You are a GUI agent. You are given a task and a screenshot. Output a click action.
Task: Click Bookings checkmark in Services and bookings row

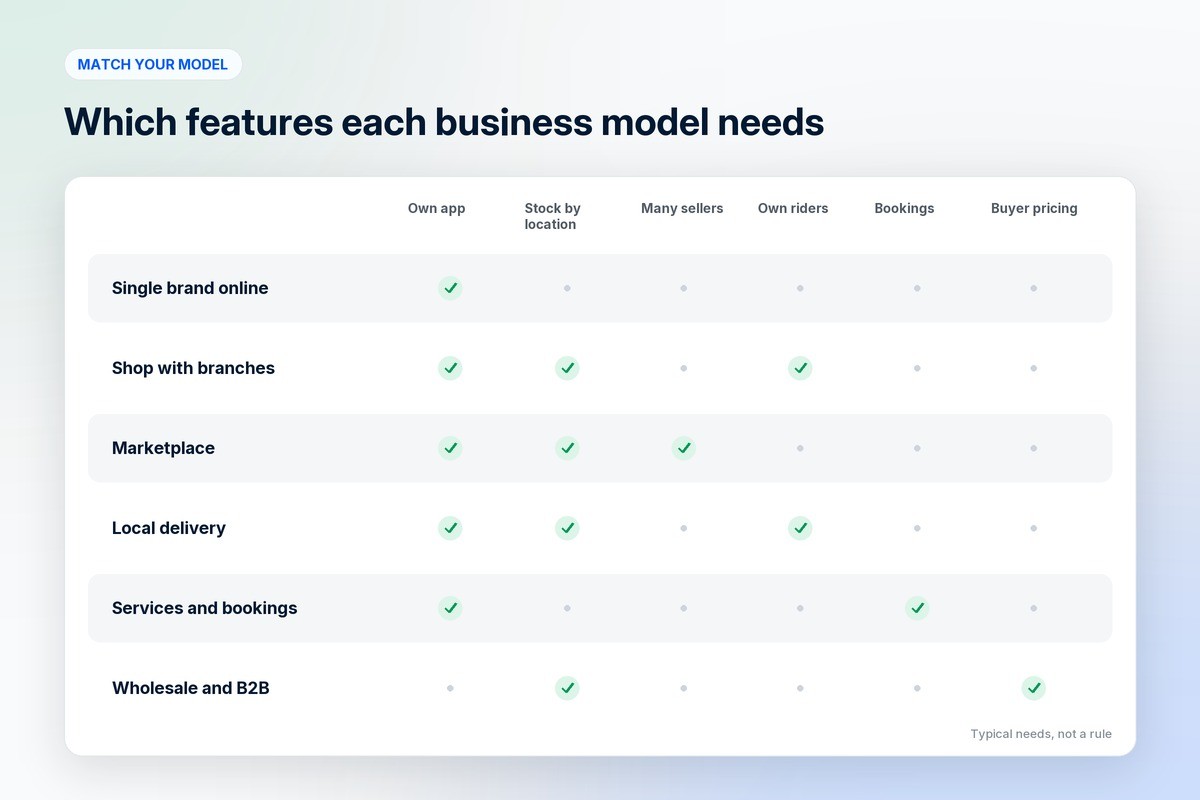917,608
